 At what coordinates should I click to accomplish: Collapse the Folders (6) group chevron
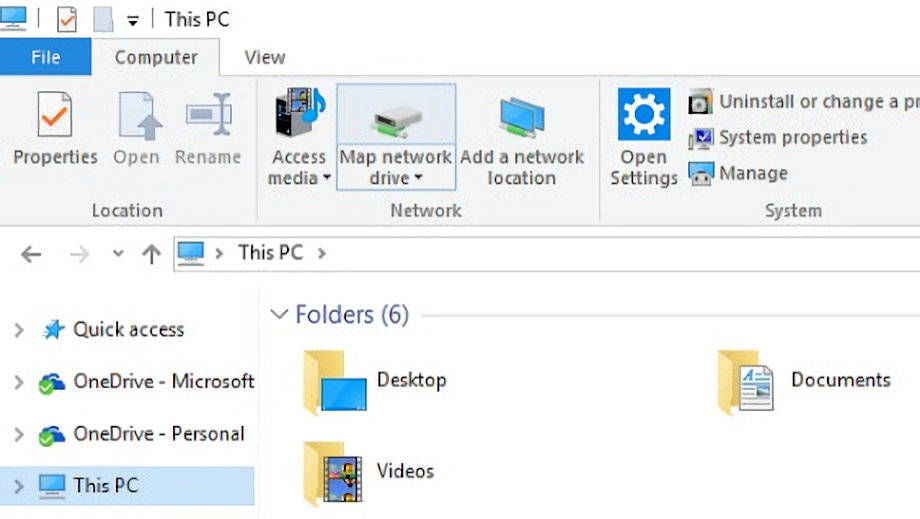tap(279, 314)
